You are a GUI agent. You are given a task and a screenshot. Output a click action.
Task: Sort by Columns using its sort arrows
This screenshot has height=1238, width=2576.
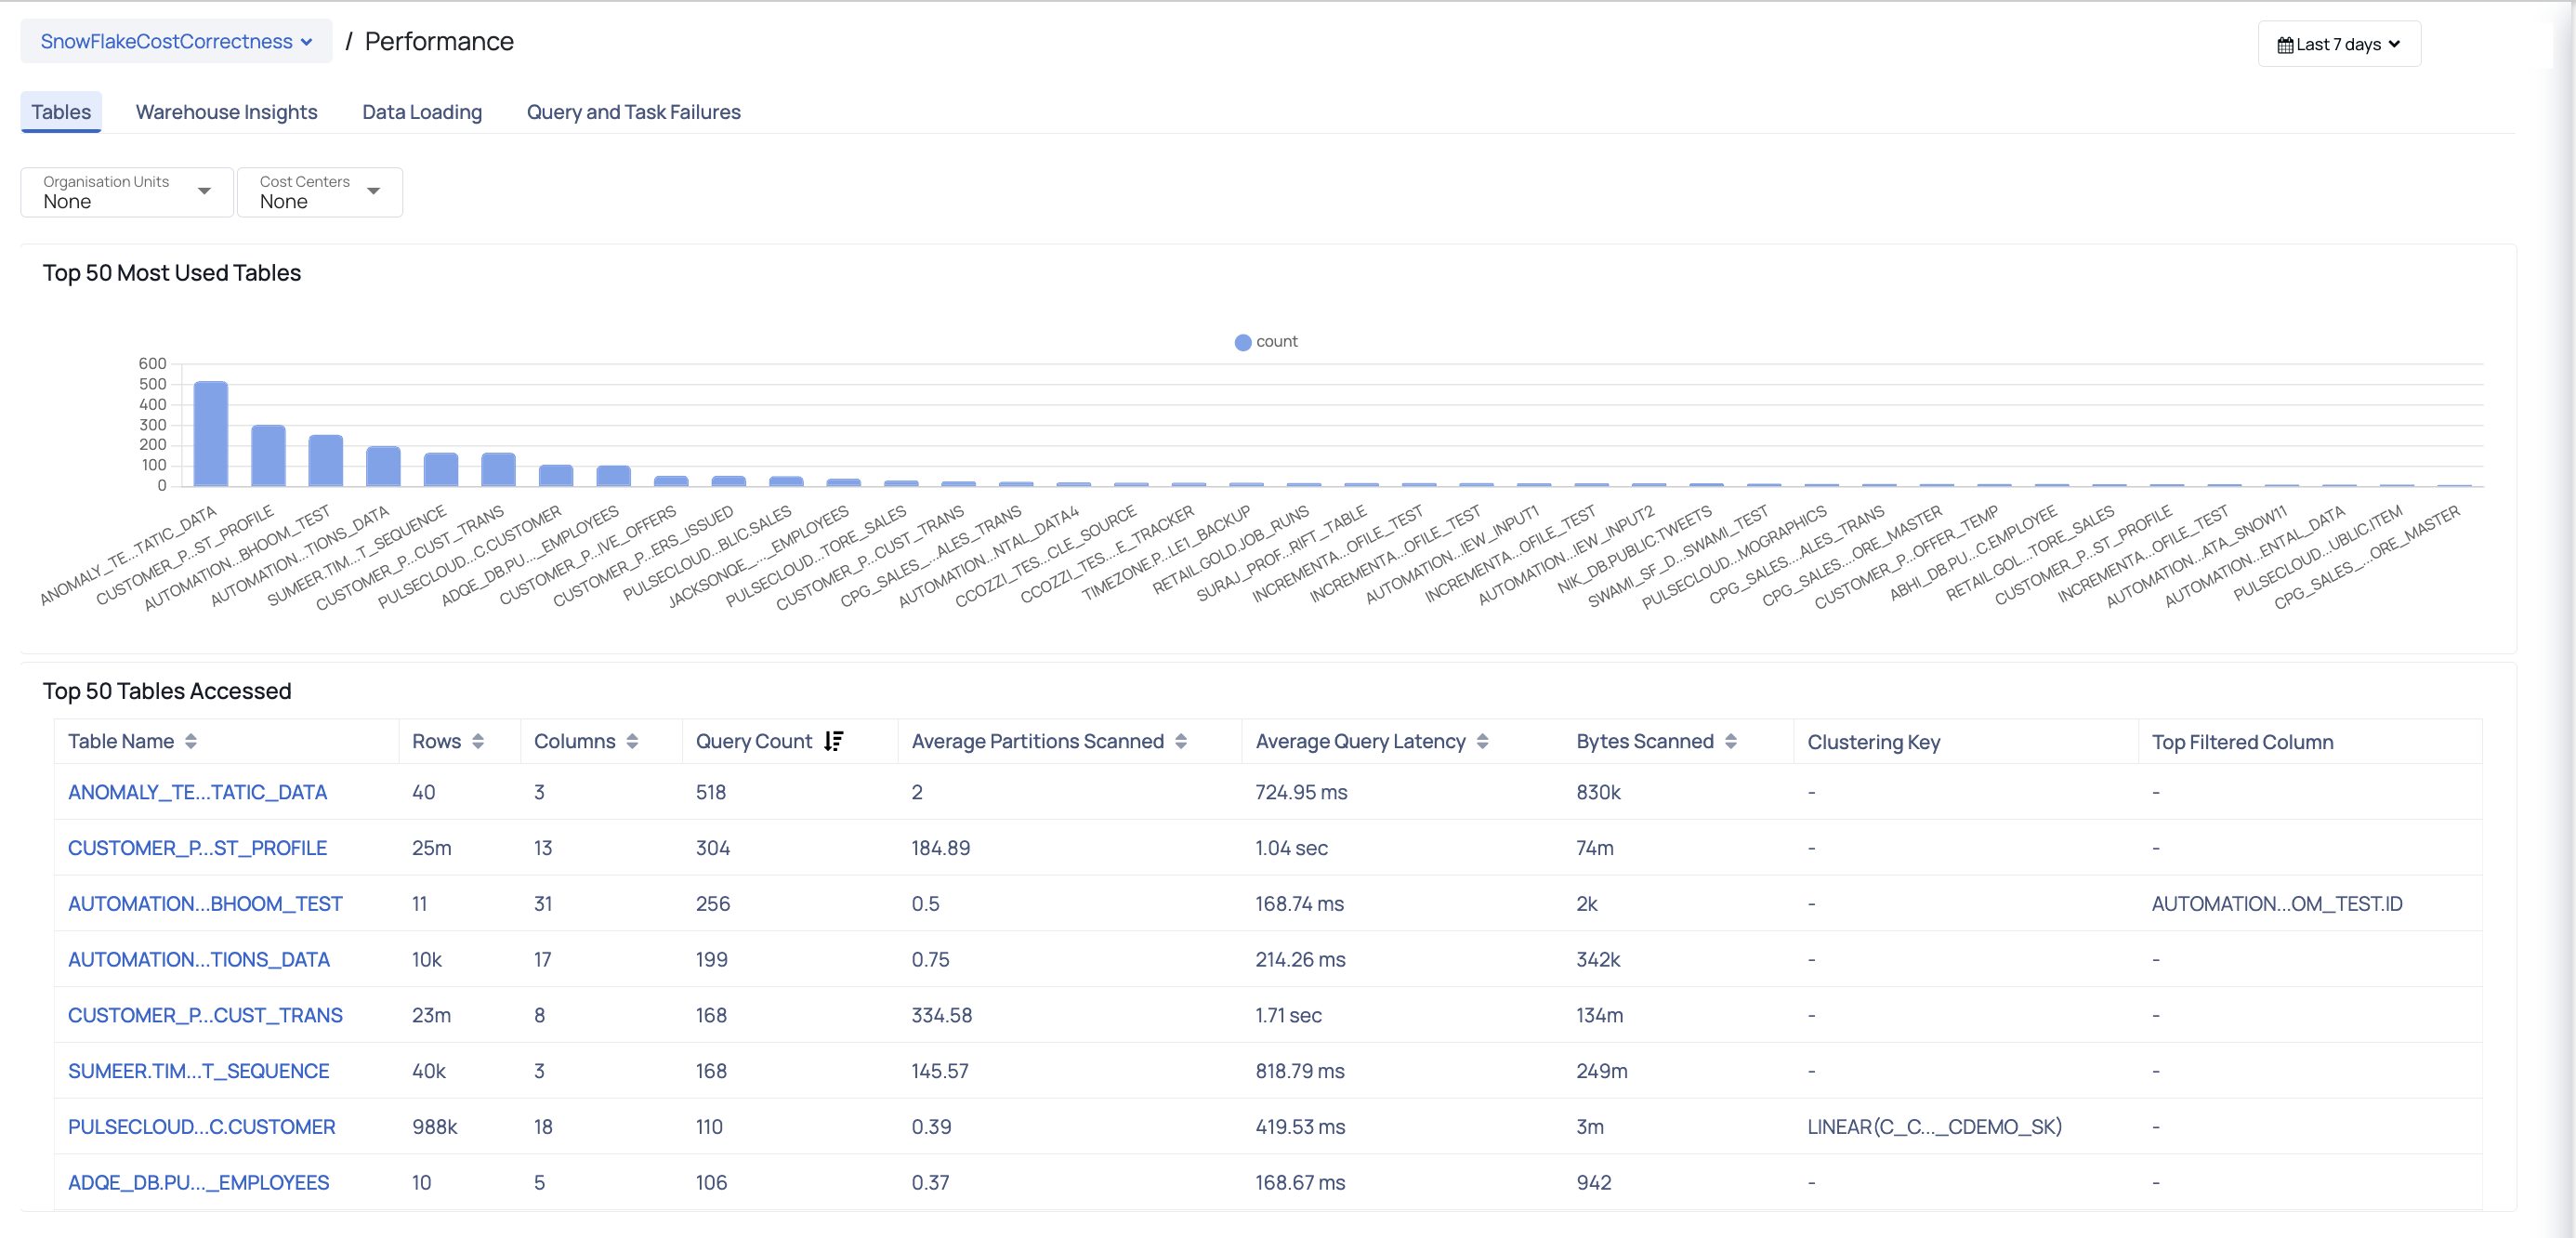coord(632,742)
